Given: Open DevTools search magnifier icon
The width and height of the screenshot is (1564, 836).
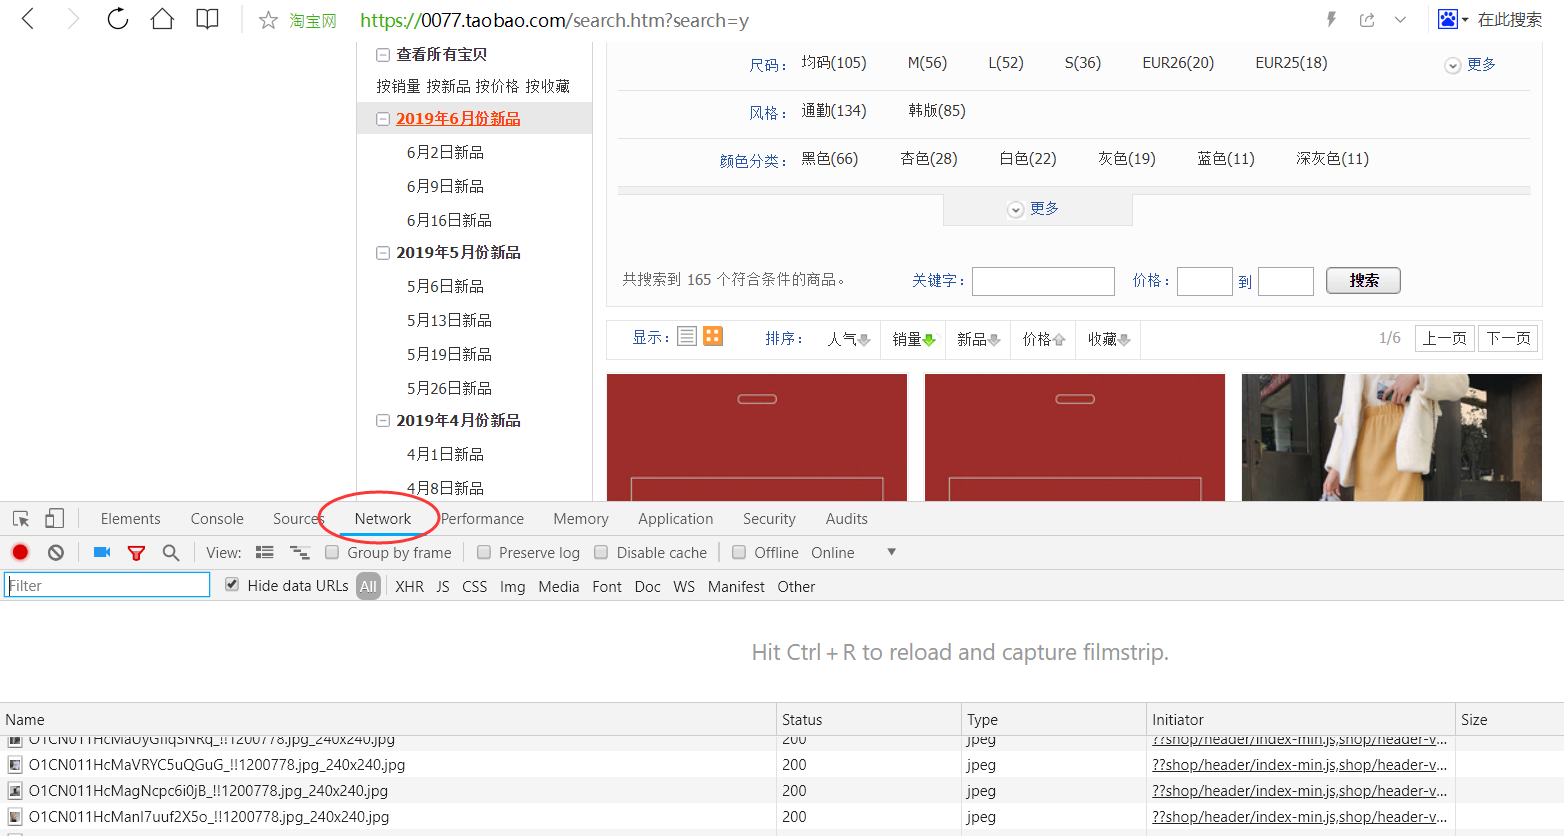Looking at the screenshot, I should 171,552.
